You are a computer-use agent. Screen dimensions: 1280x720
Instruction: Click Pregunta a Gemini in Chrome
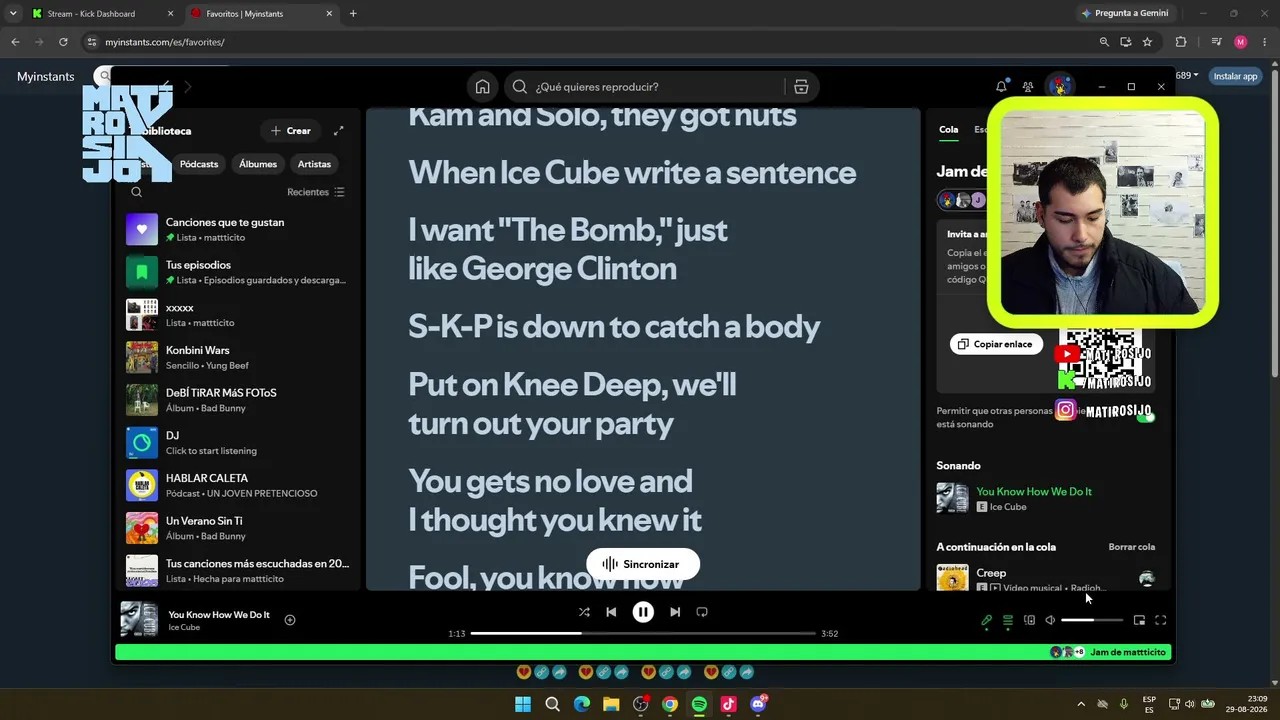1124,14
